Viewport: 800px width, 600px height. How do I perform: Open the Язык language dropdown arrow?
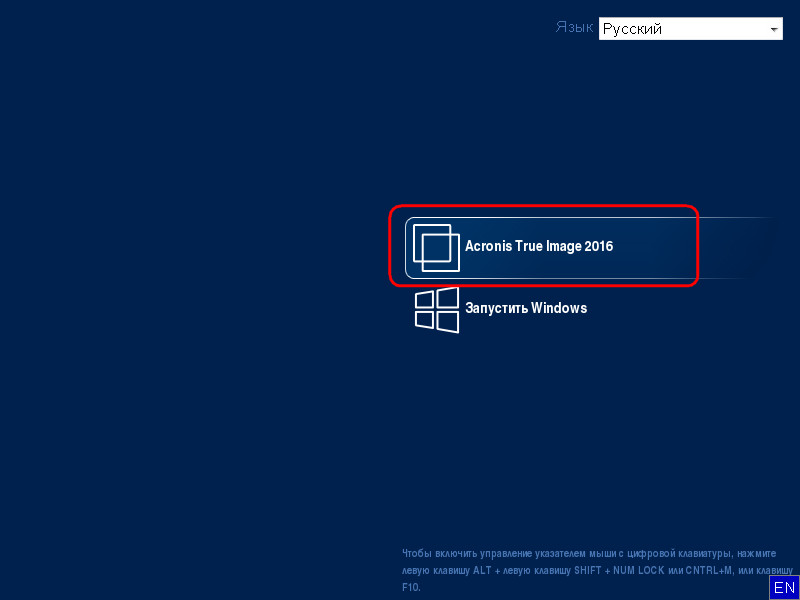(774, 30)
